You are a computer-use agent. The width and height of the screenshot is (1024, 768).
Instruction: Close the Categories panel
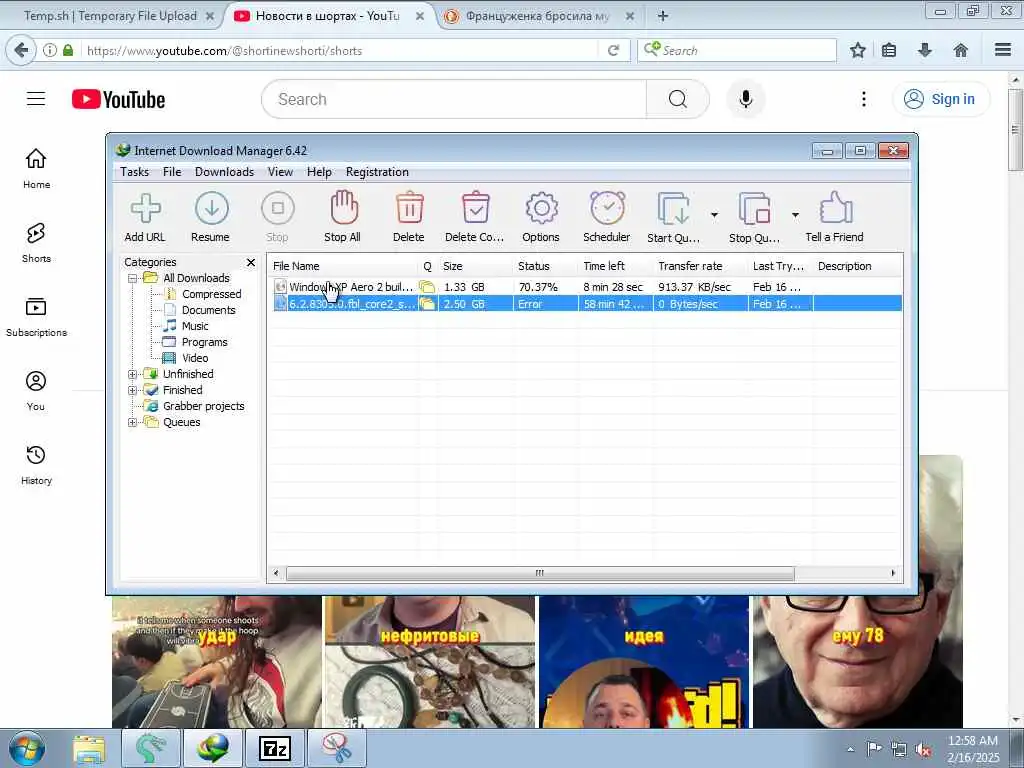(x=251, y=262)
